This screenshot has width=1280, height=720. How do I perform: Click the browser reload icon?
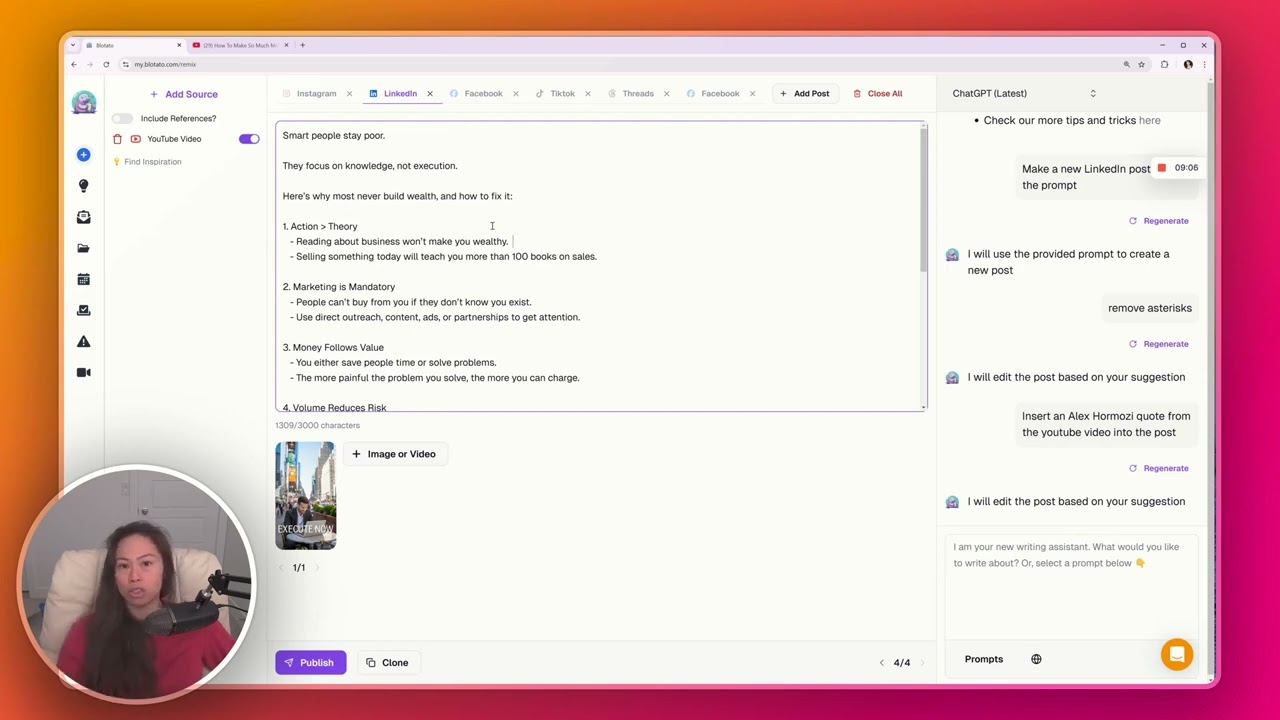(106, 64)
